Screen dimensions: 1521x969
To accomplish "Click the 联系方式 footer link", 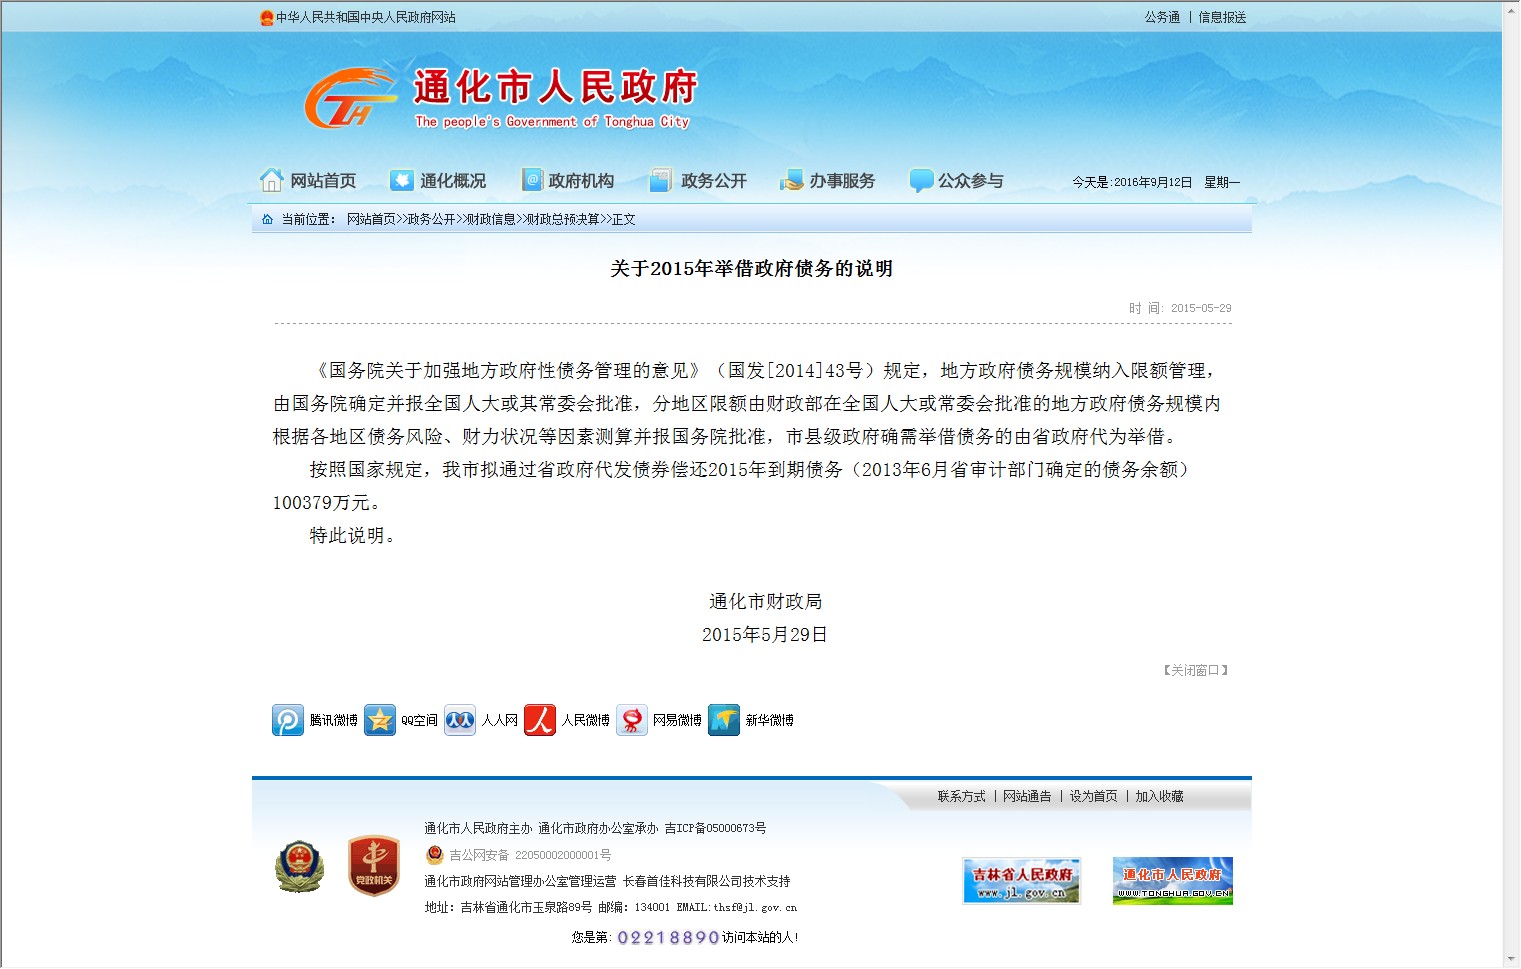I will tap(961, 797).
